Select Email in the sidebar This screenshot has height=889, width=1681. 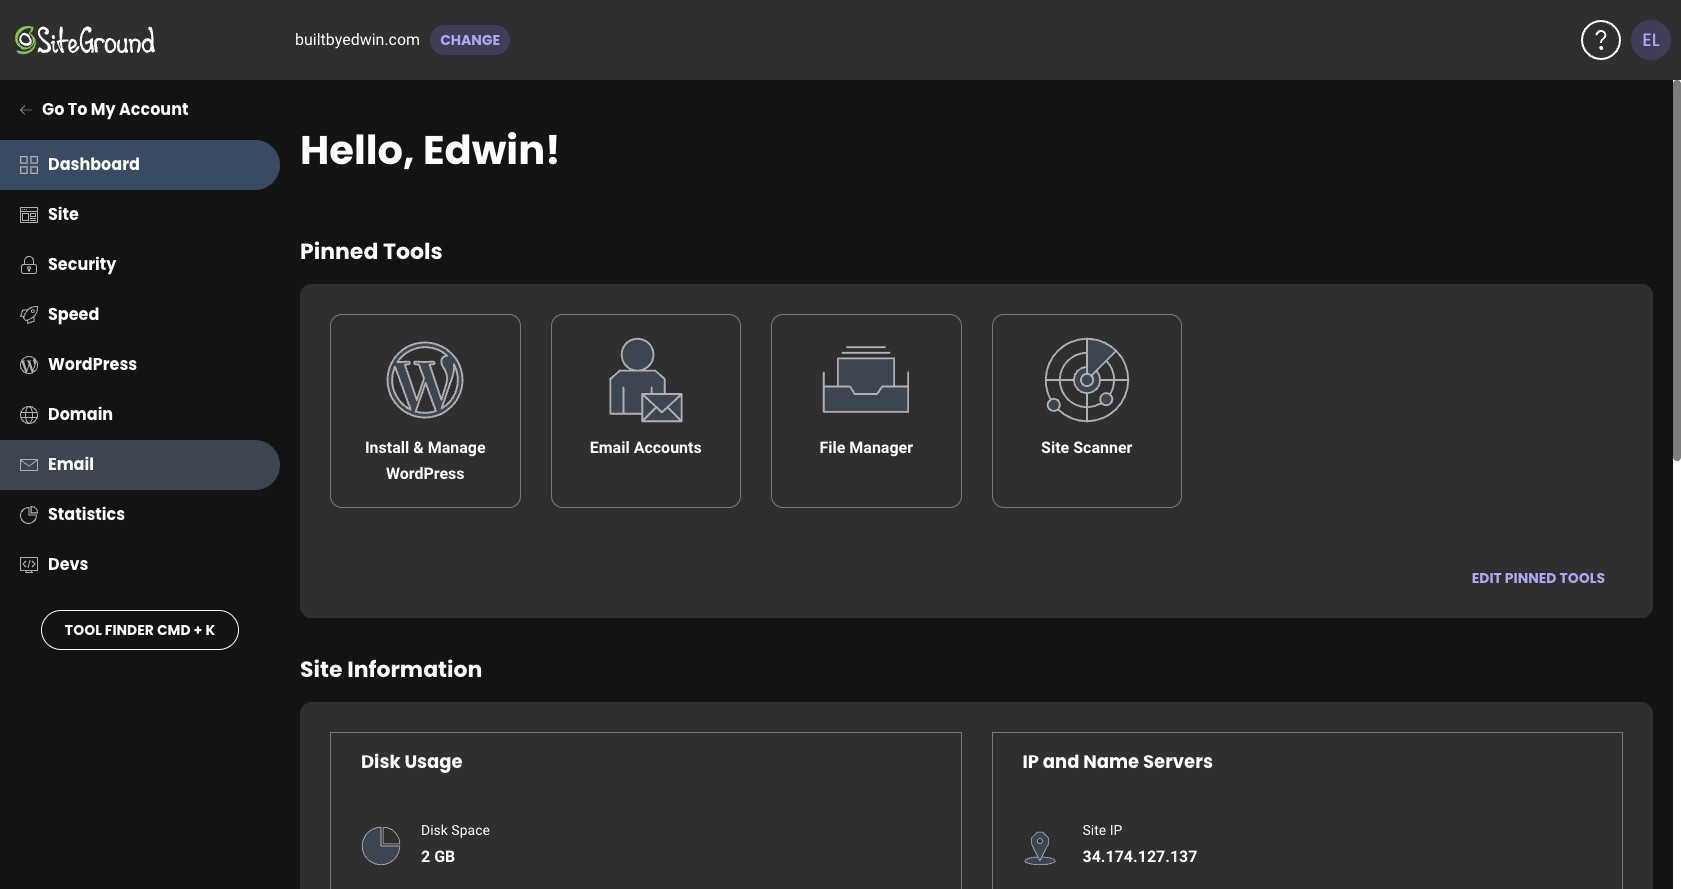[x=71, y=464]
